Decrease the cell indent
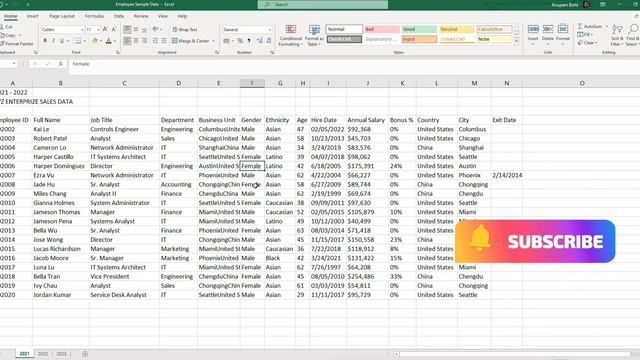Screen dimensions: 640x360 (x=155, y=41)
